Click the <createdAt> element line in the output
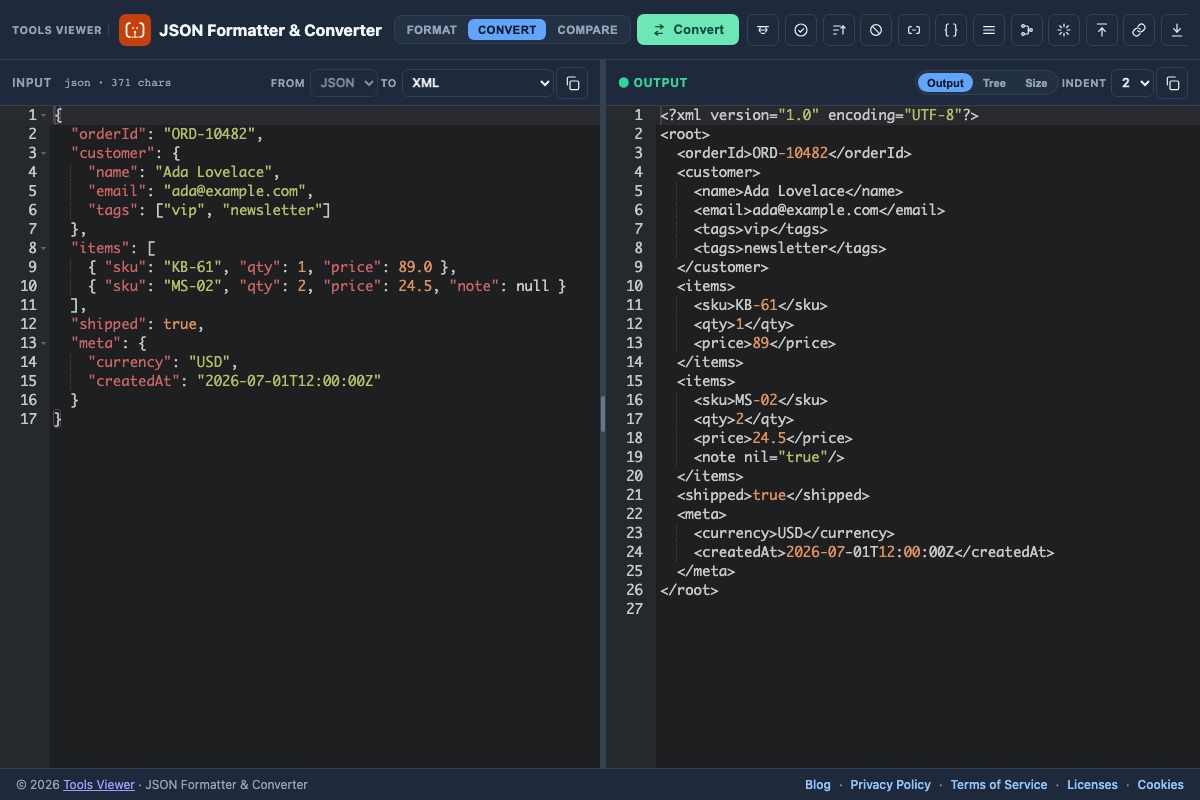This screenshot has height=800, width=1200. 874,552
